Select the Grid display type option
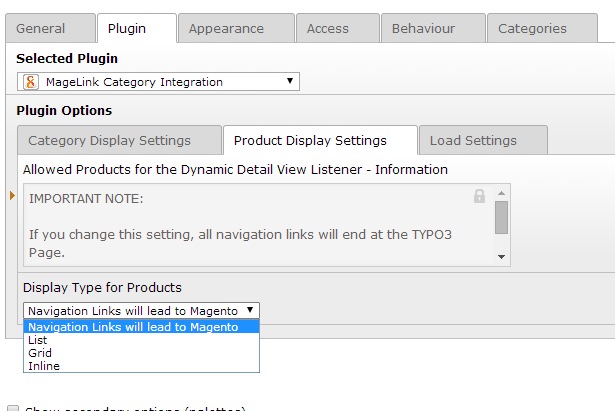Image resolution: width=615 pixels, height=411 pixels. [x=40, y=353]
